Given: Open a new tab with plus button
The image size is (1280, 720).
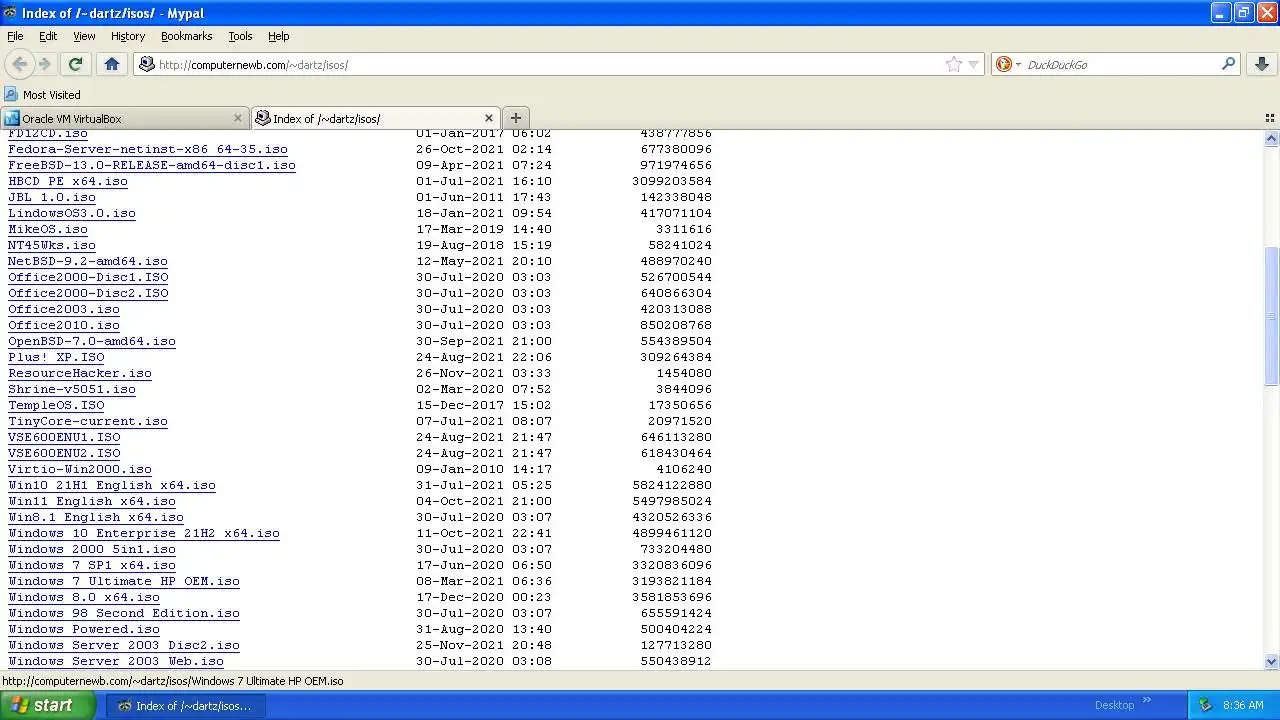Looking at the screenshot, I should point(515,118).
